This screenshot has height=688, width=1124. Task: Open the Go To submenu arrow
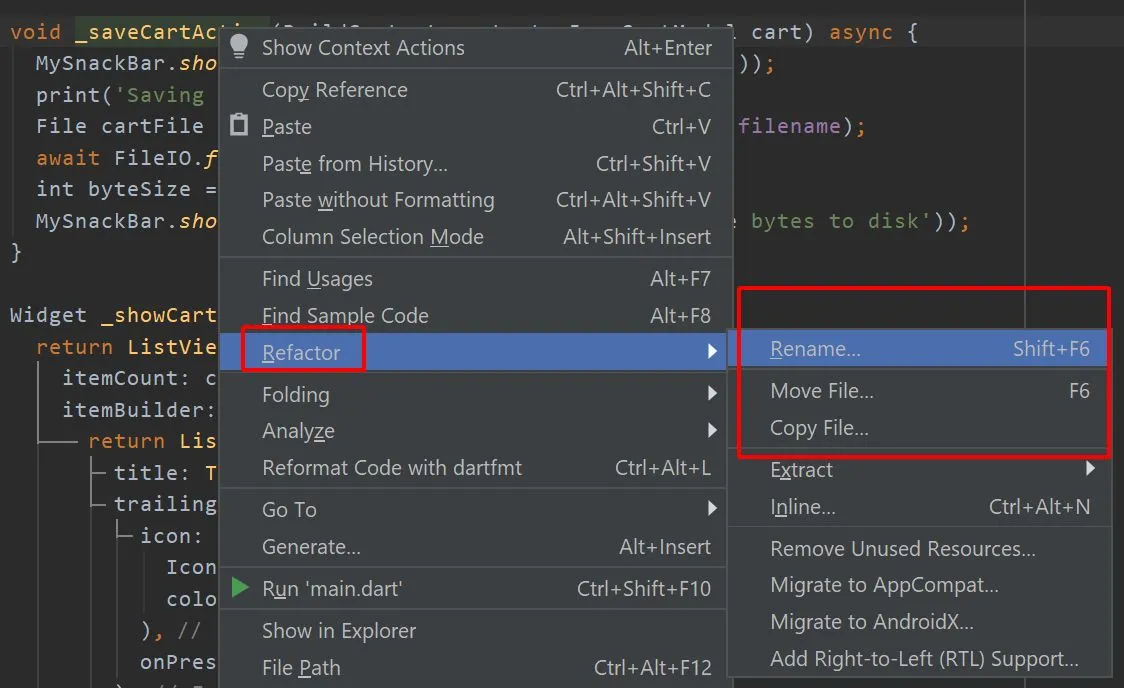click(x=712, y=509)
